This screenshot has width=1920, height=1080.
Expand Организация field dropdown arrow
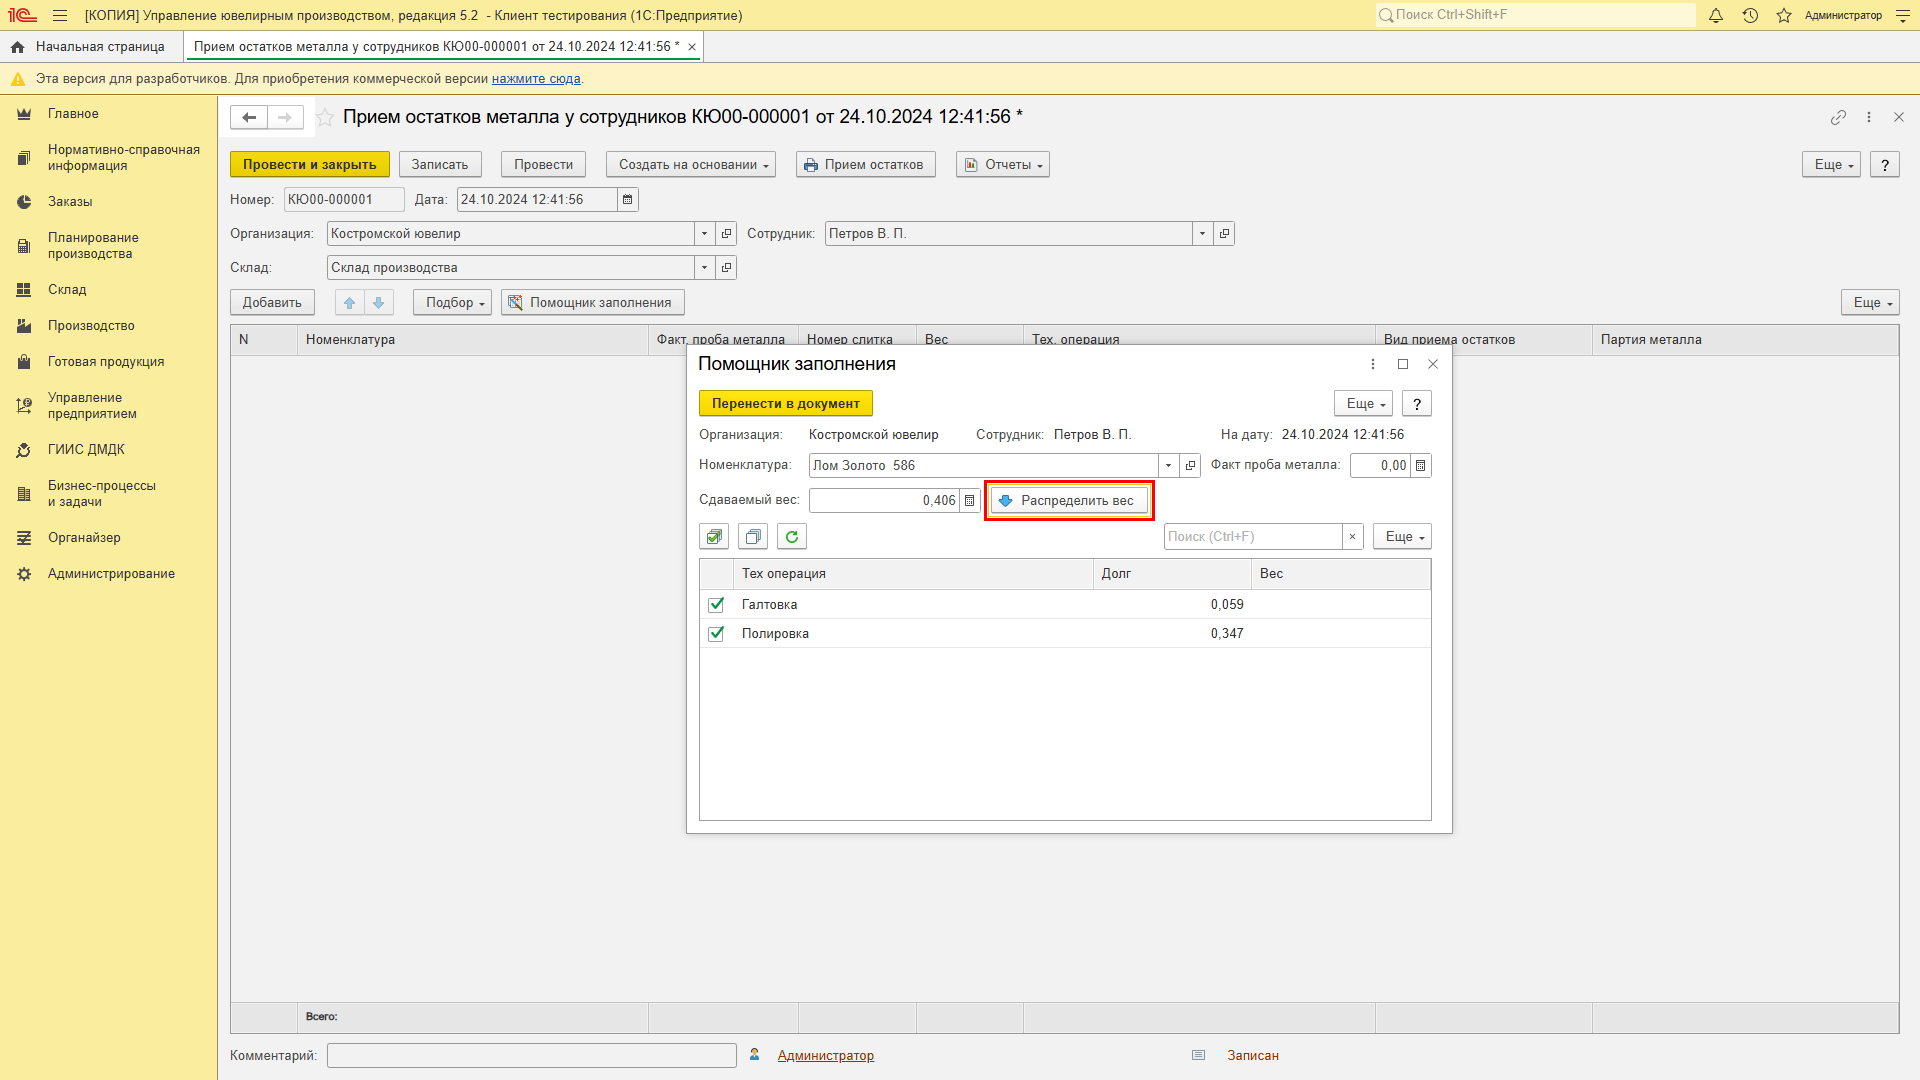pos(704,234)
